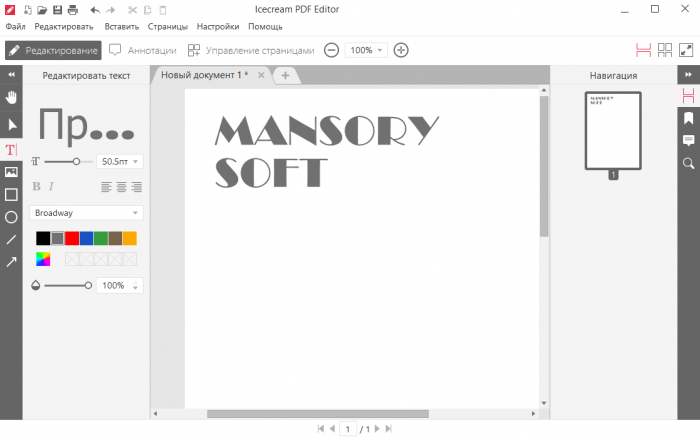This screenshot has width=700, height=438.
Task: Click the paste clipboard icon
Action: (163, 10)
